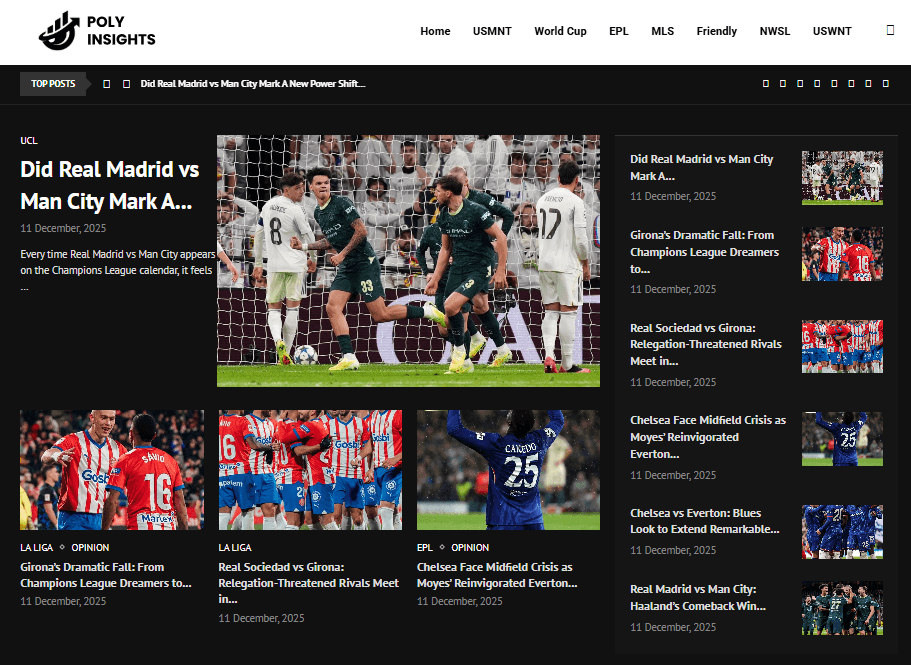Click the LA LIGA tag under the Girona article
The width and height of the screenshot is (911, 665).
click(x=36, y=547)
